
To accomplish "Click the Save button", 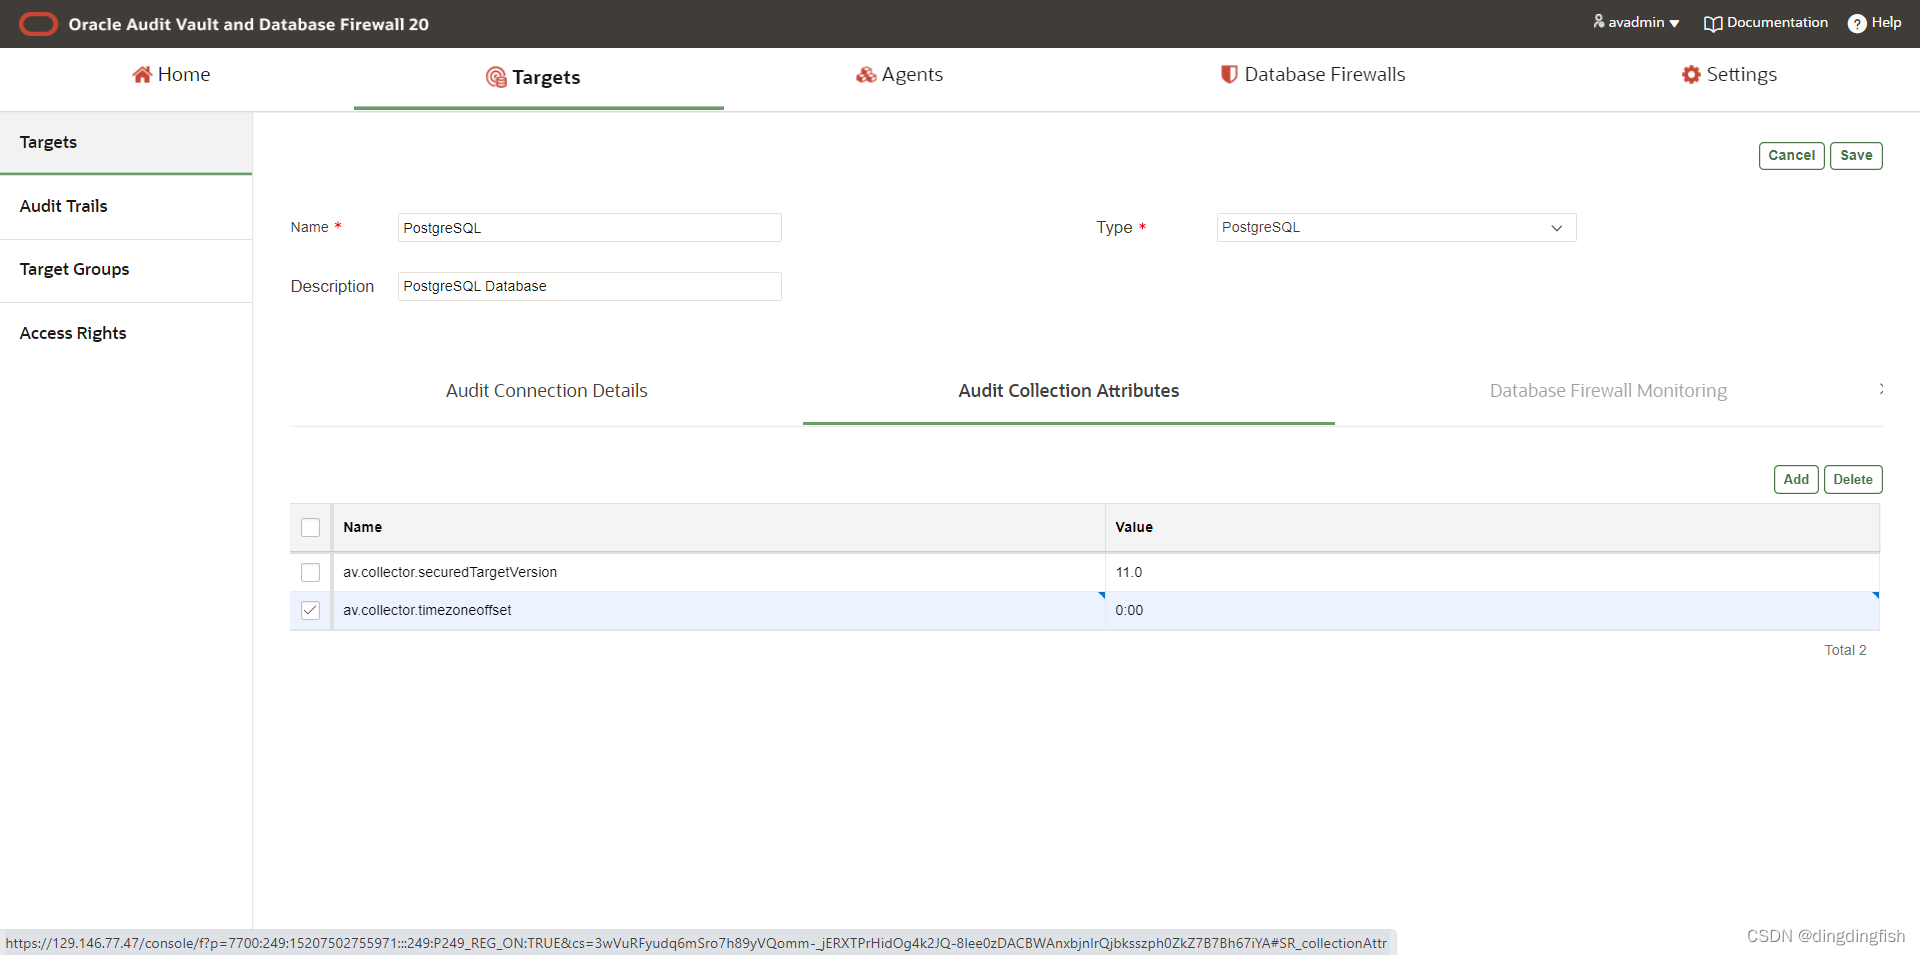I will click(x=1856, y=155).
